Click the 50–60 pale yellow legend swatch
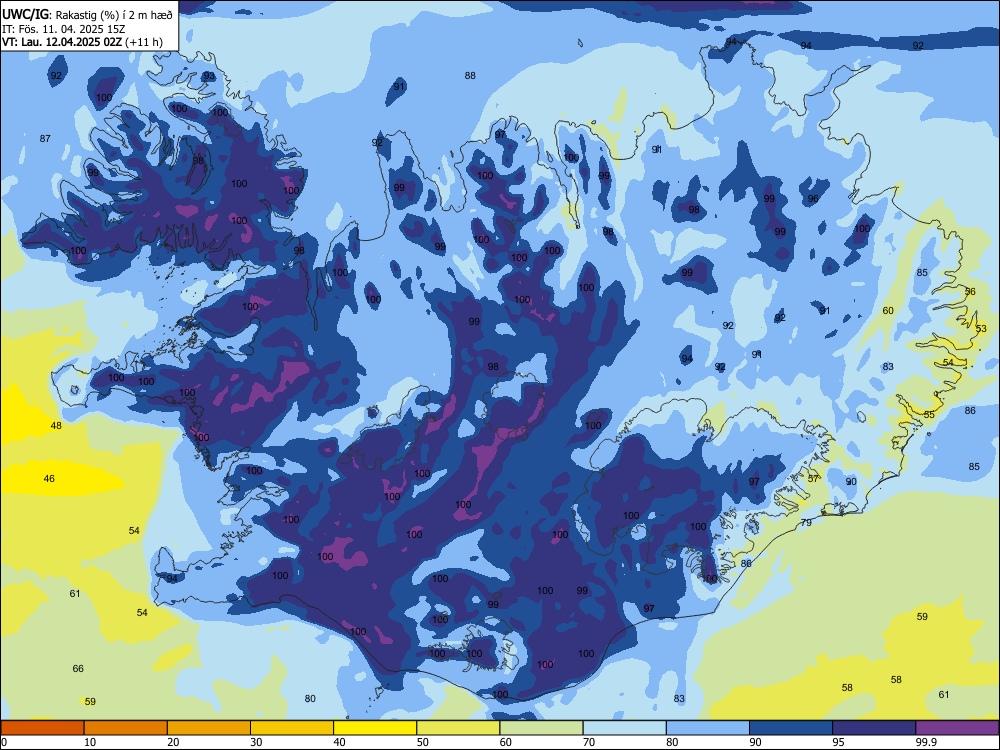The width and height of the screenshot is (1000, 750). tap(458, 728)
